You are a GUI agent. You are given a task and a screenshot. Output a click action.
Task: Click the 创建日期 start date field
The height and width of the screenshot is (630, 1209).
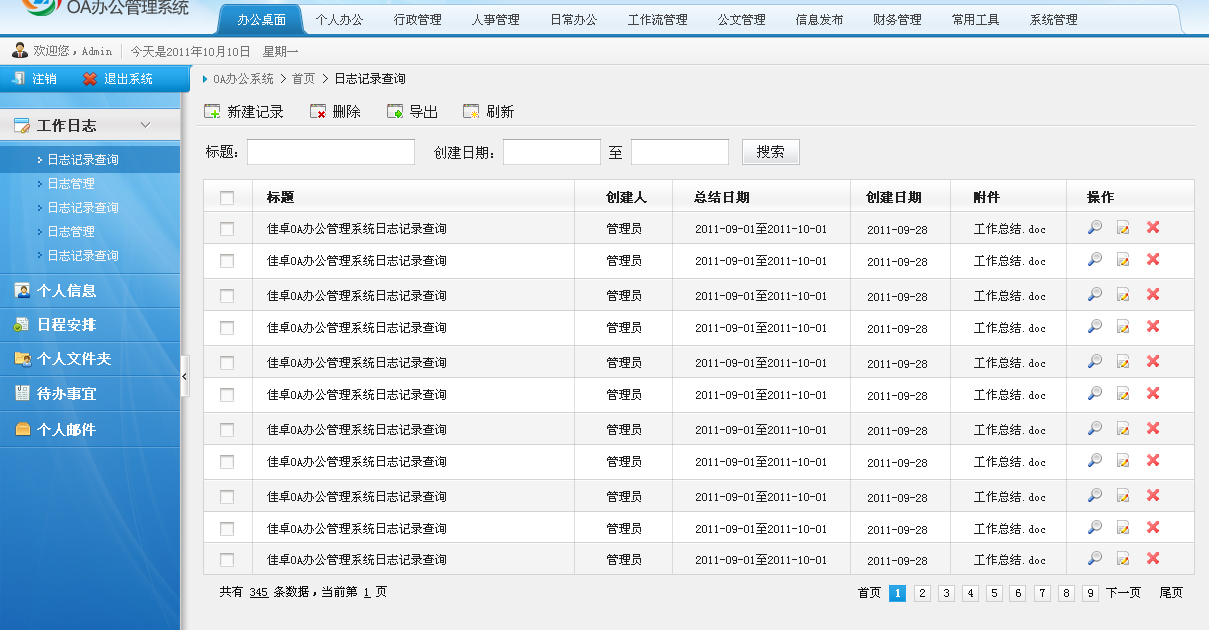(552, 152)
